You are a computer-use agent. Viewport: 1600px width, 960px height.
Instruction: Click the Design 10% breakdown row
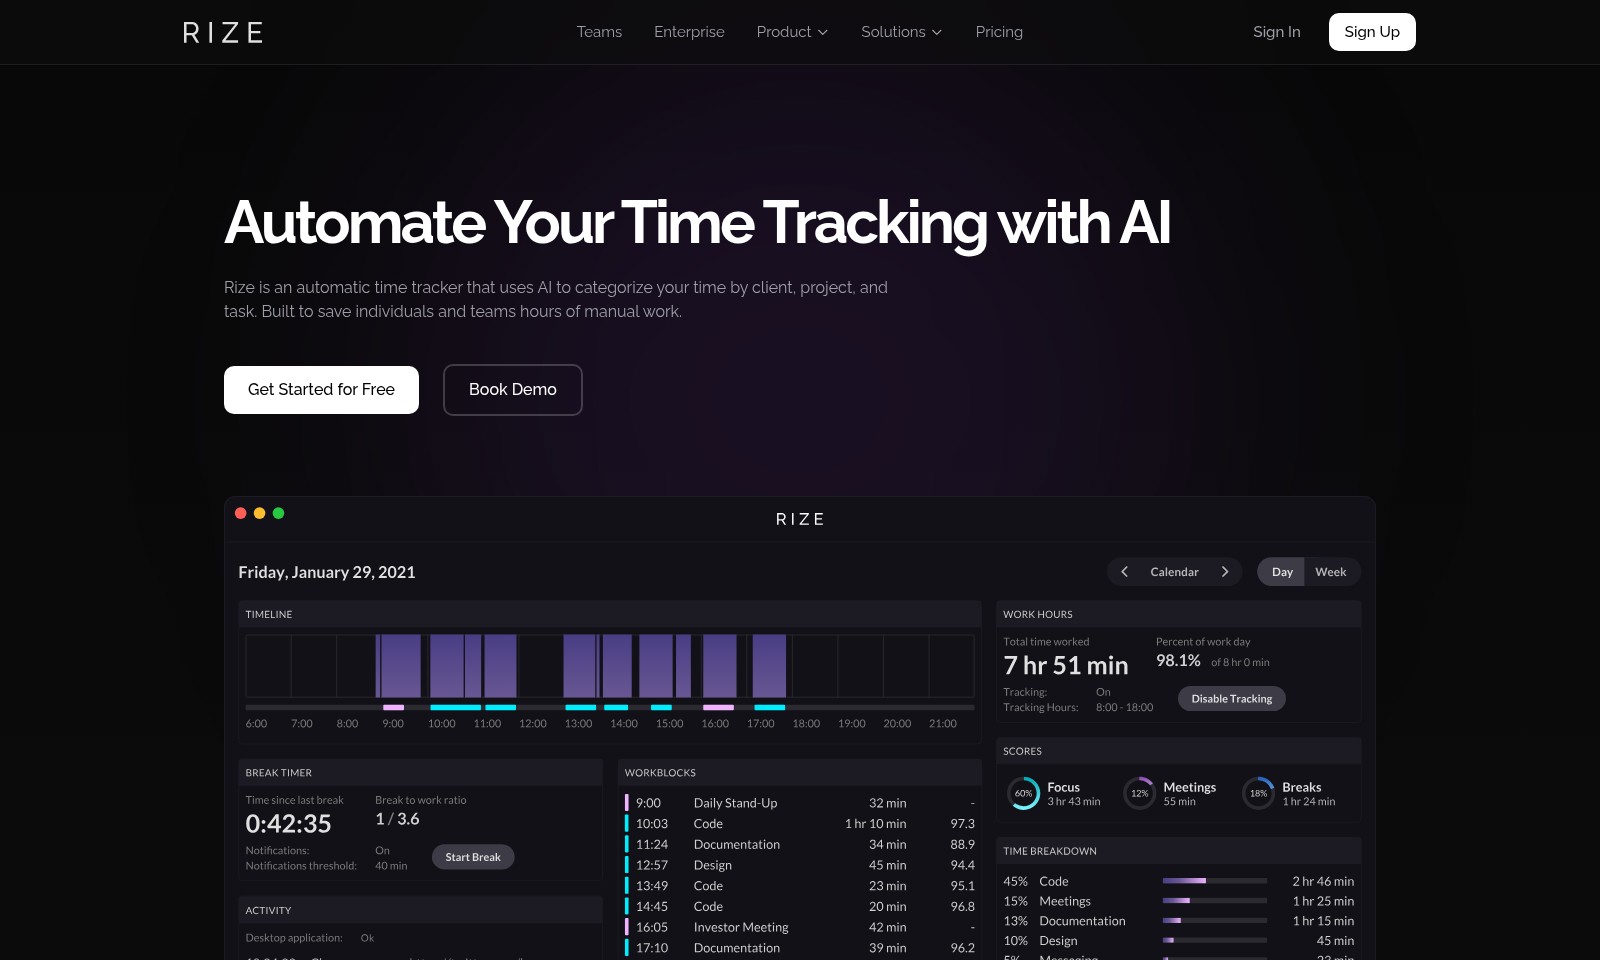pos(1179,941)
